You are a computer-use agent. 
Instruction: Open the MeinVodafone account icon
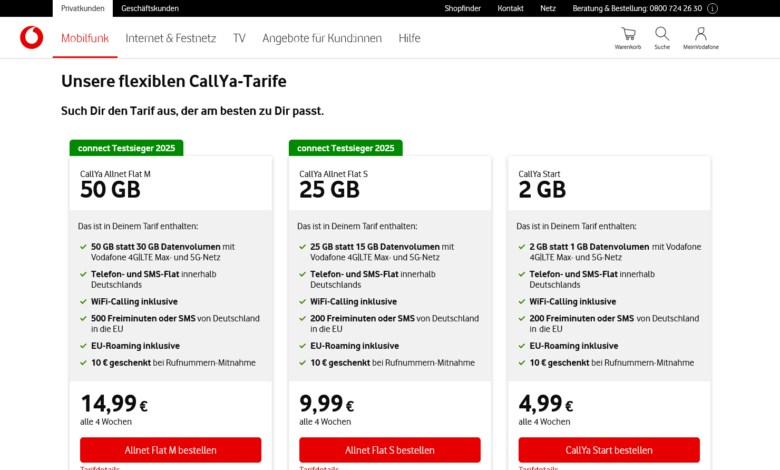click(700, 38)
